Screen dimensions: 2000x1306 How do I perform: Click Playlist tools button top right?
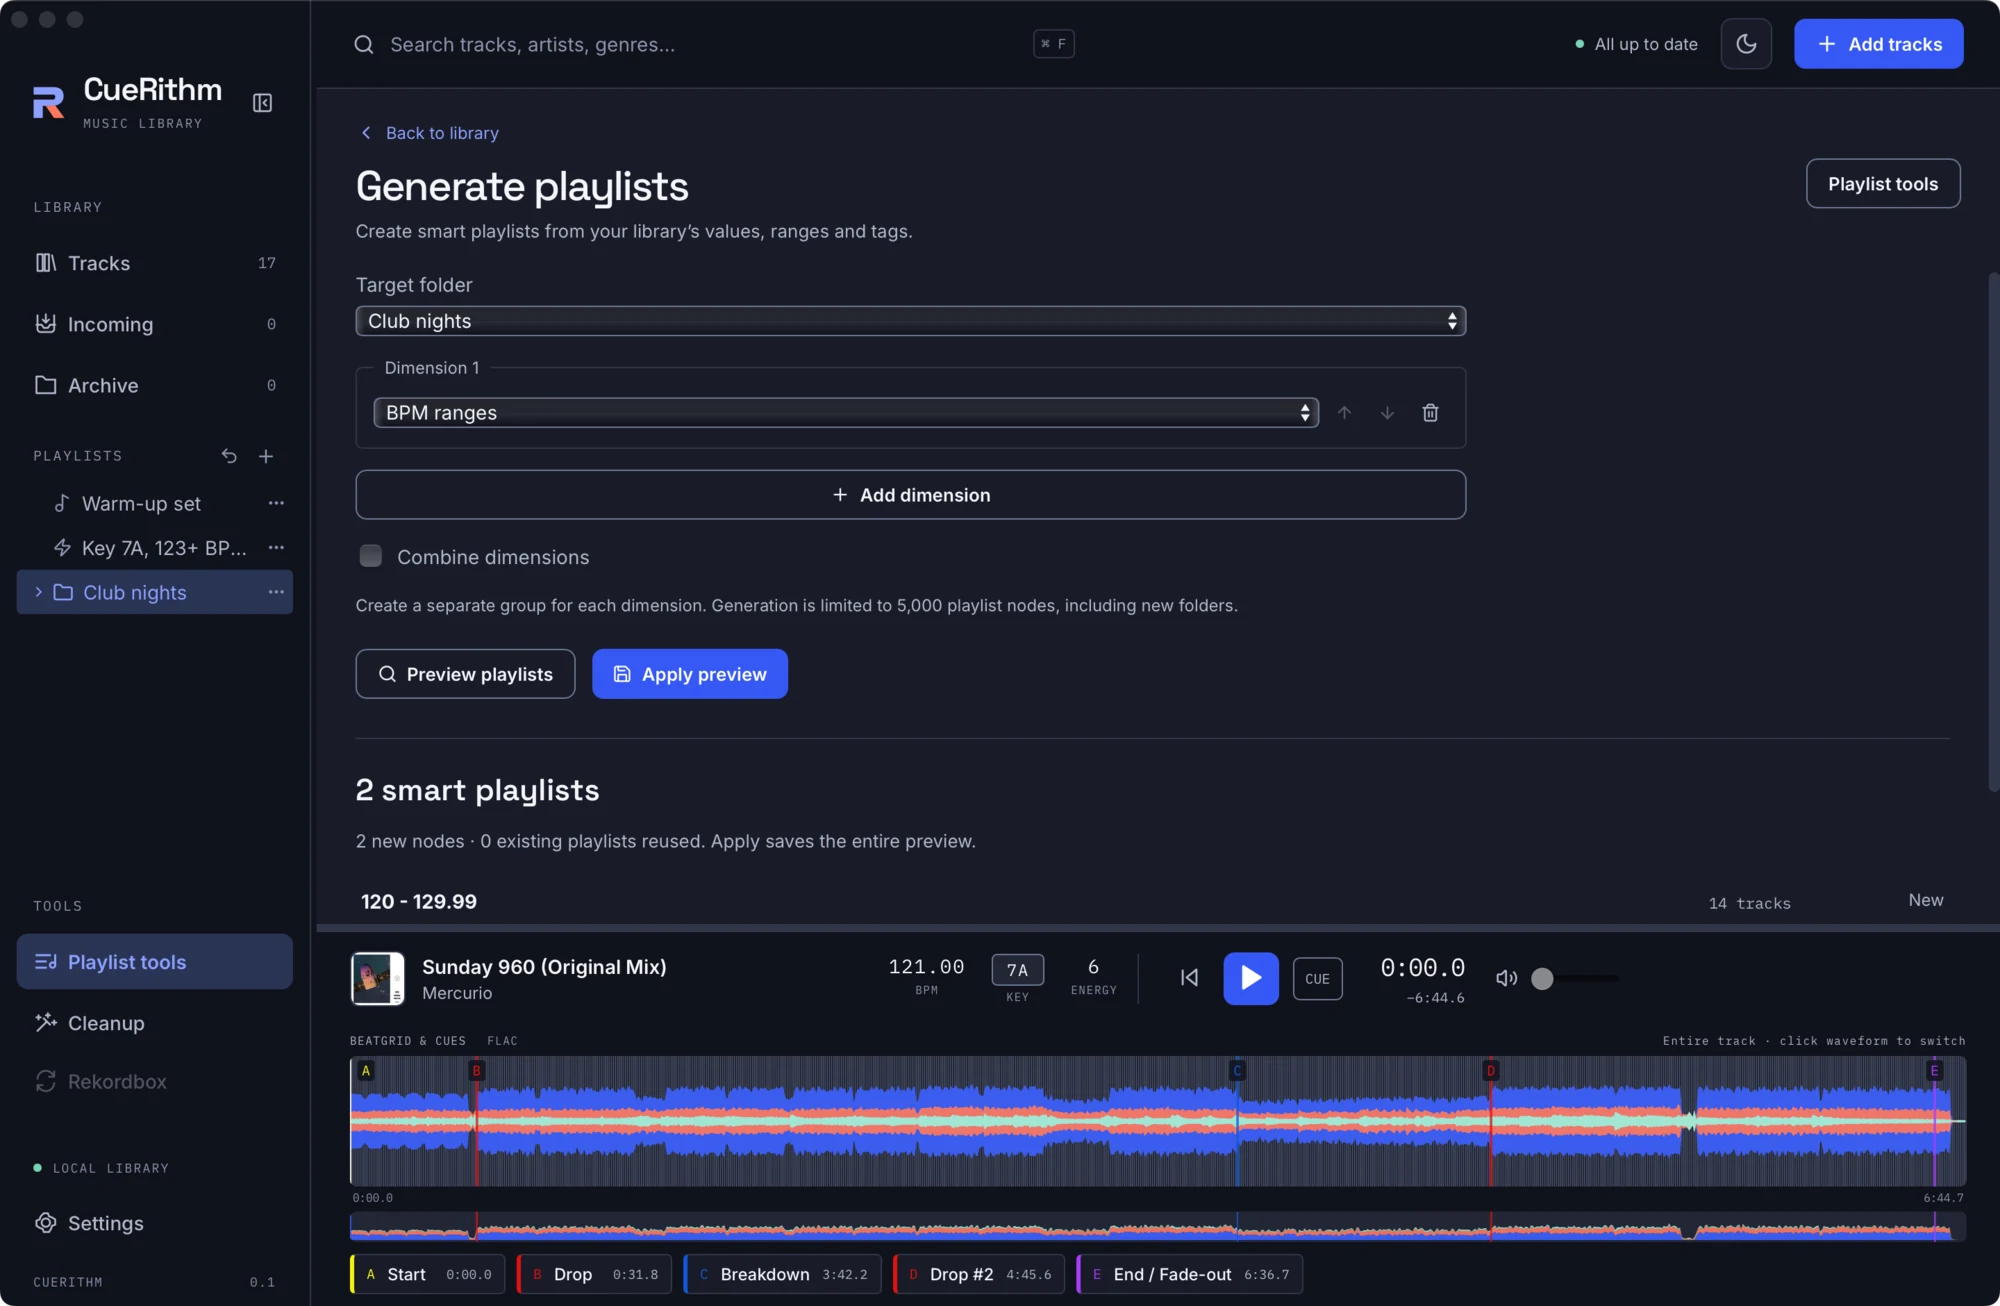pyautogui.click(x=1883, y=183)
